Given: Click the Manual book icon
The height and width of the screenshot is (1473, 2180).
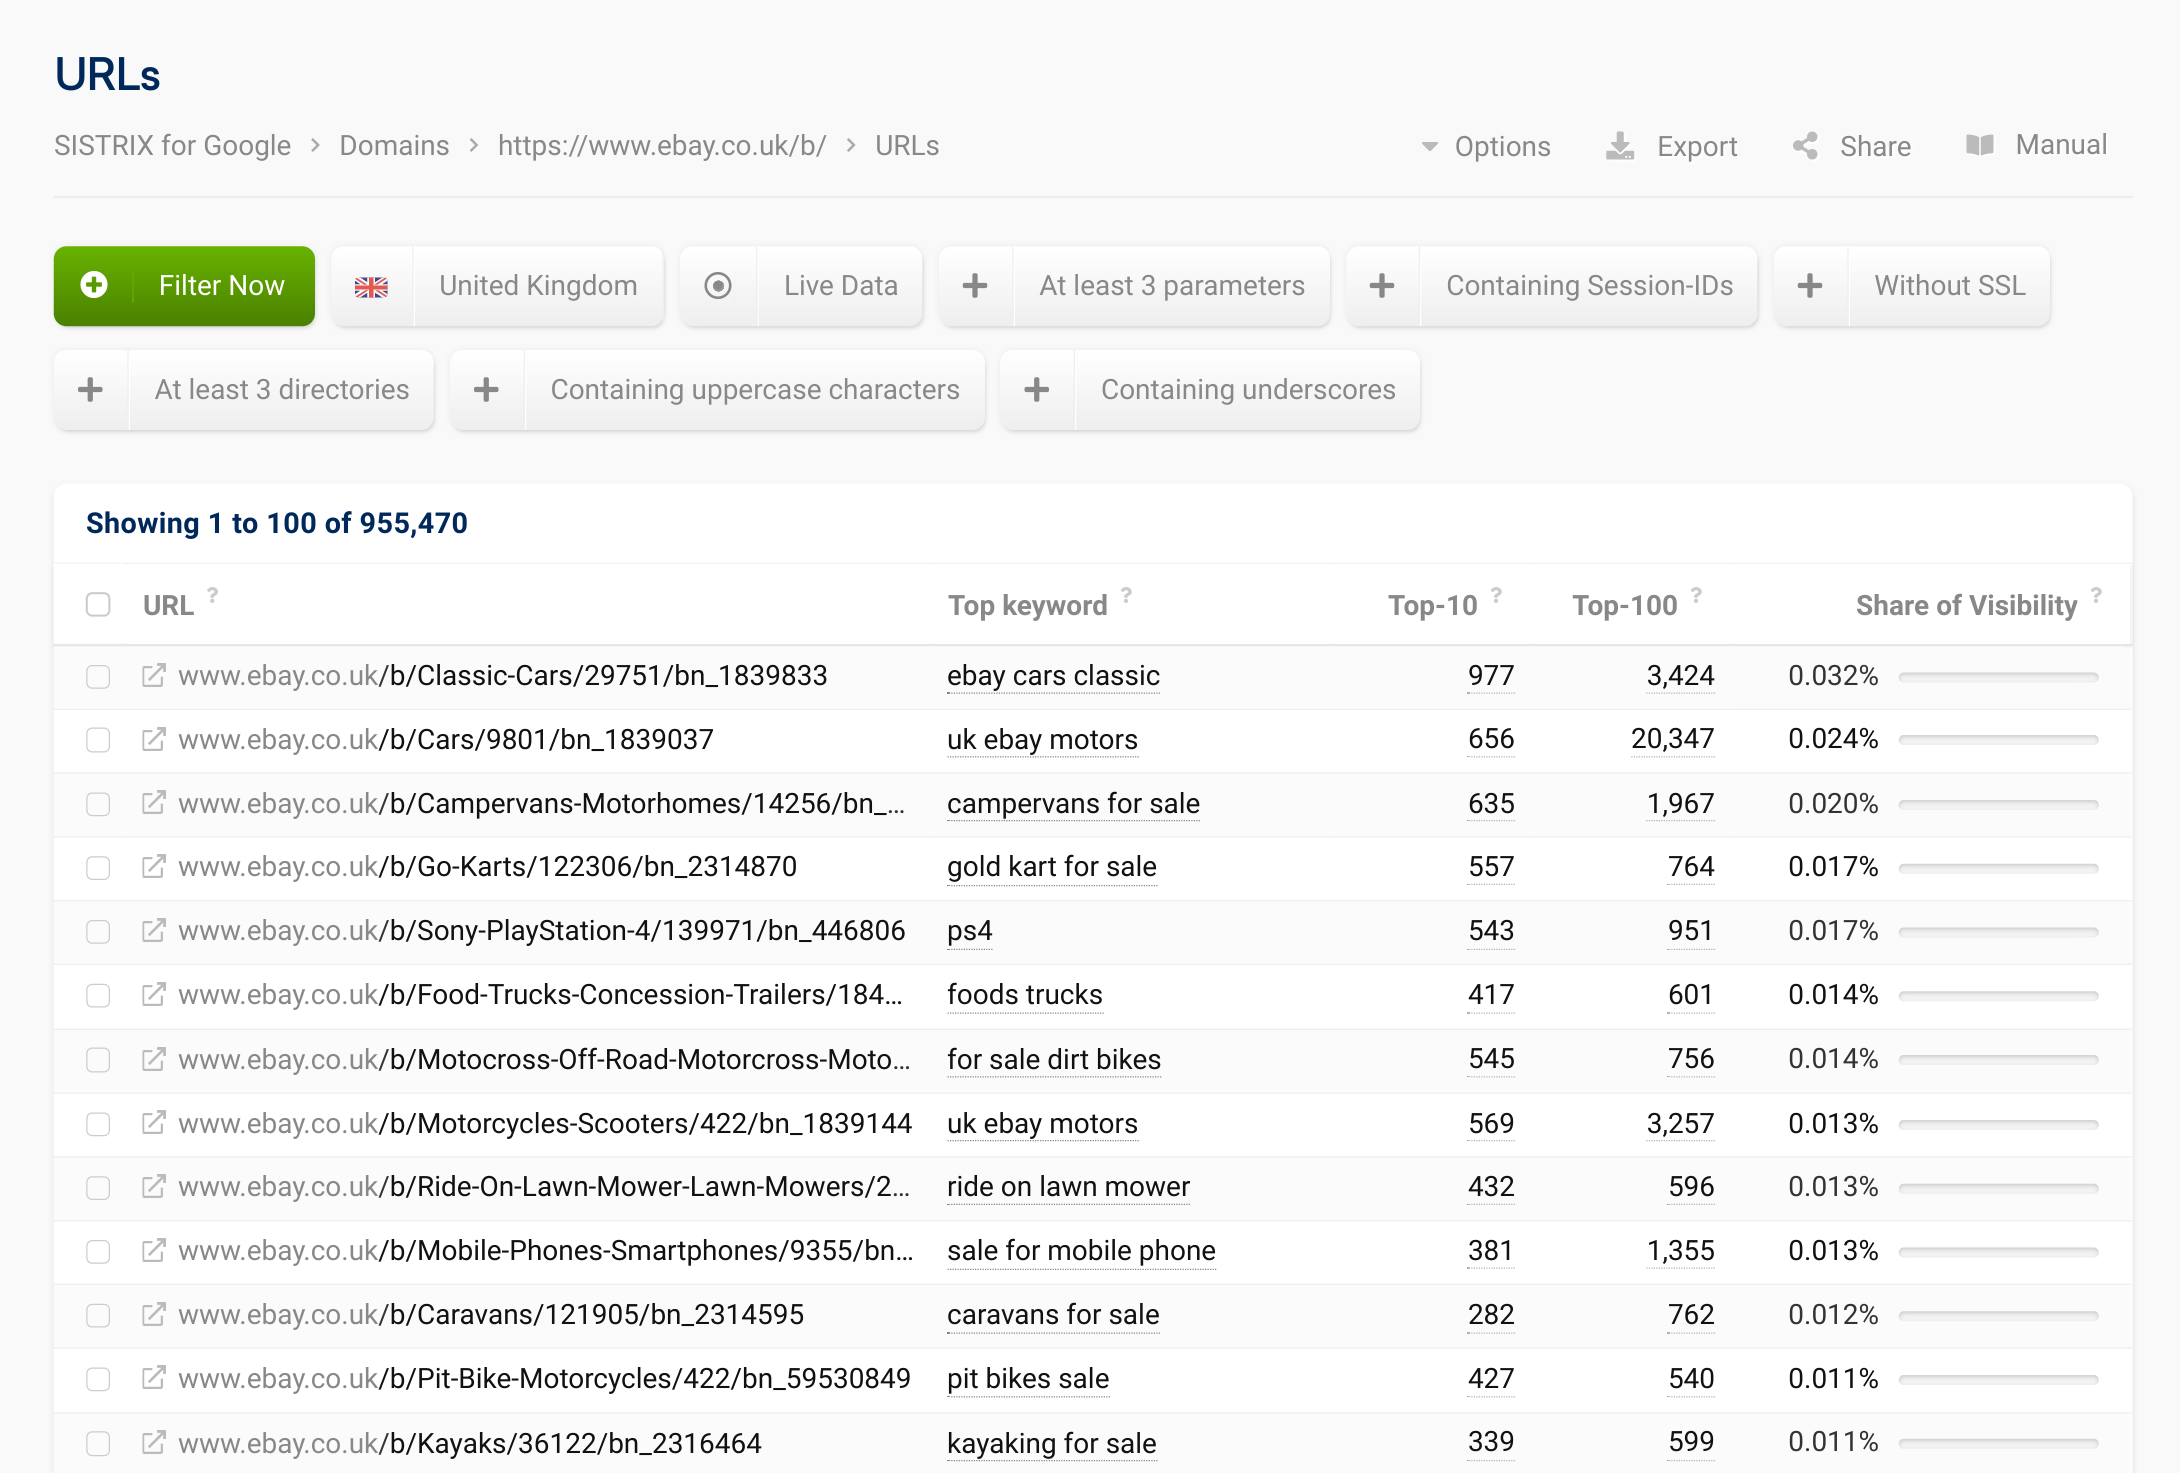Looking at the screenshot, I should click(x=1980, y=145).
